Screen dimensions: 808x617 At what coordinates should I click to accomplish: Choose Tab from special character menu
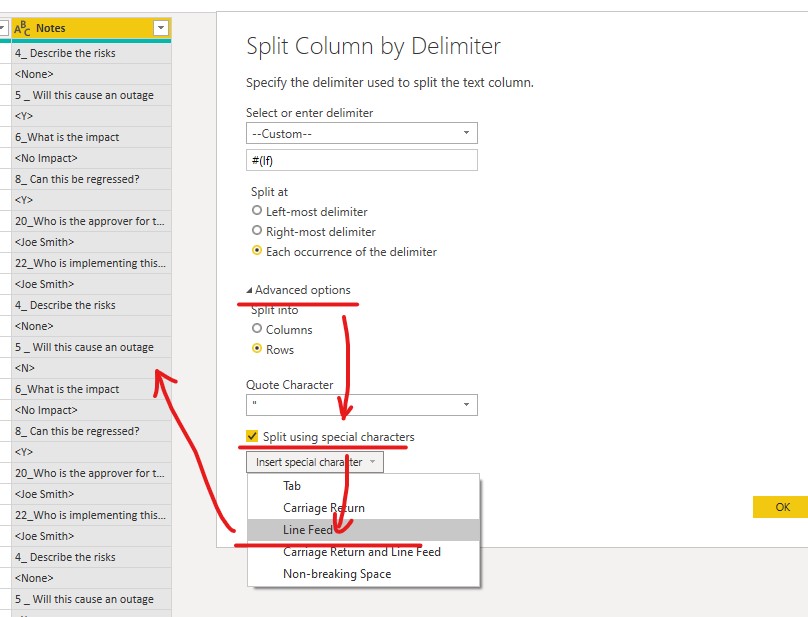(363, 486)
